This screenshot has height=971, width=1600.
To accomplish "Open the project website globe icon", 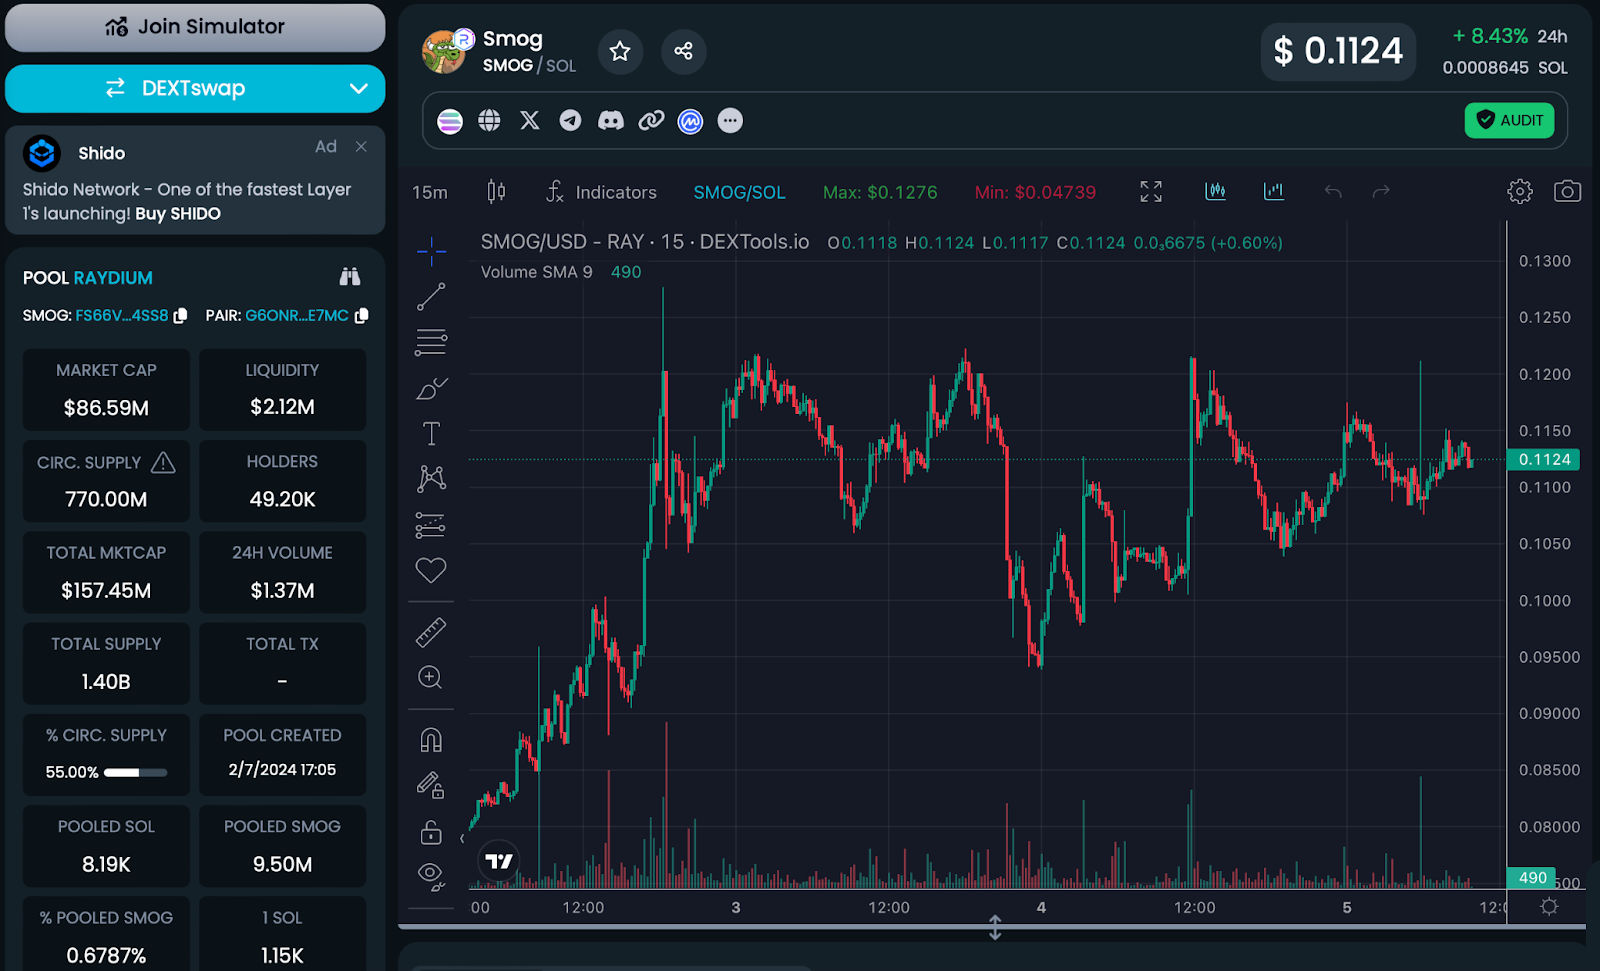I will coord(490,121).
